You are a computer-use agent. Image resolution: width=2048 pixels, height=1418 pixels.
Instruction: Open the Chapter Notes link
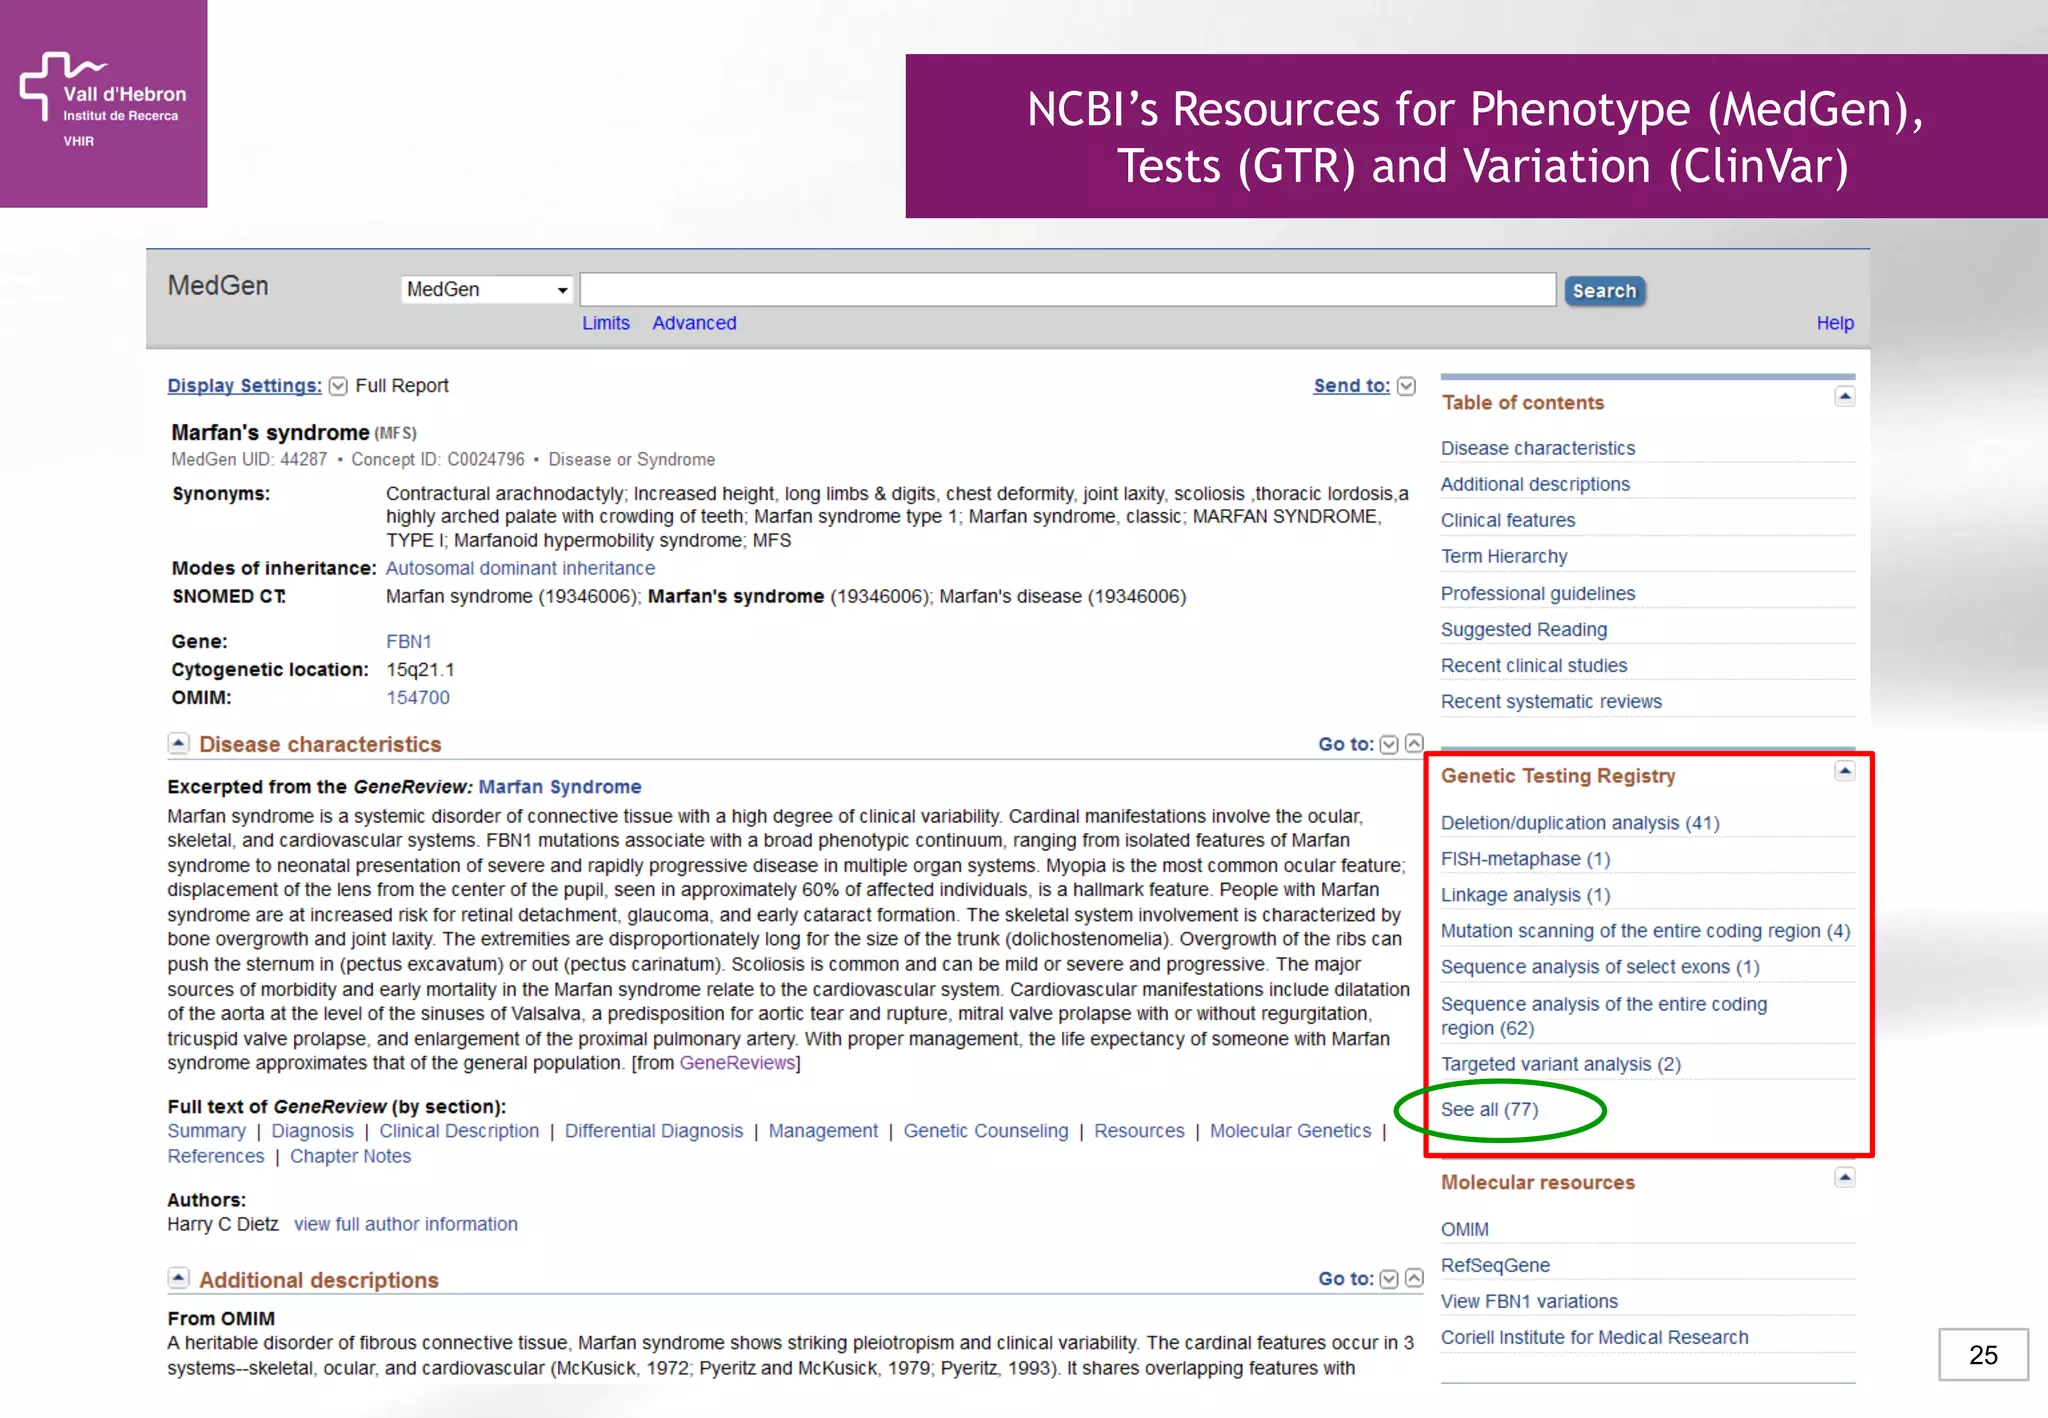[x=350, y=1156]
